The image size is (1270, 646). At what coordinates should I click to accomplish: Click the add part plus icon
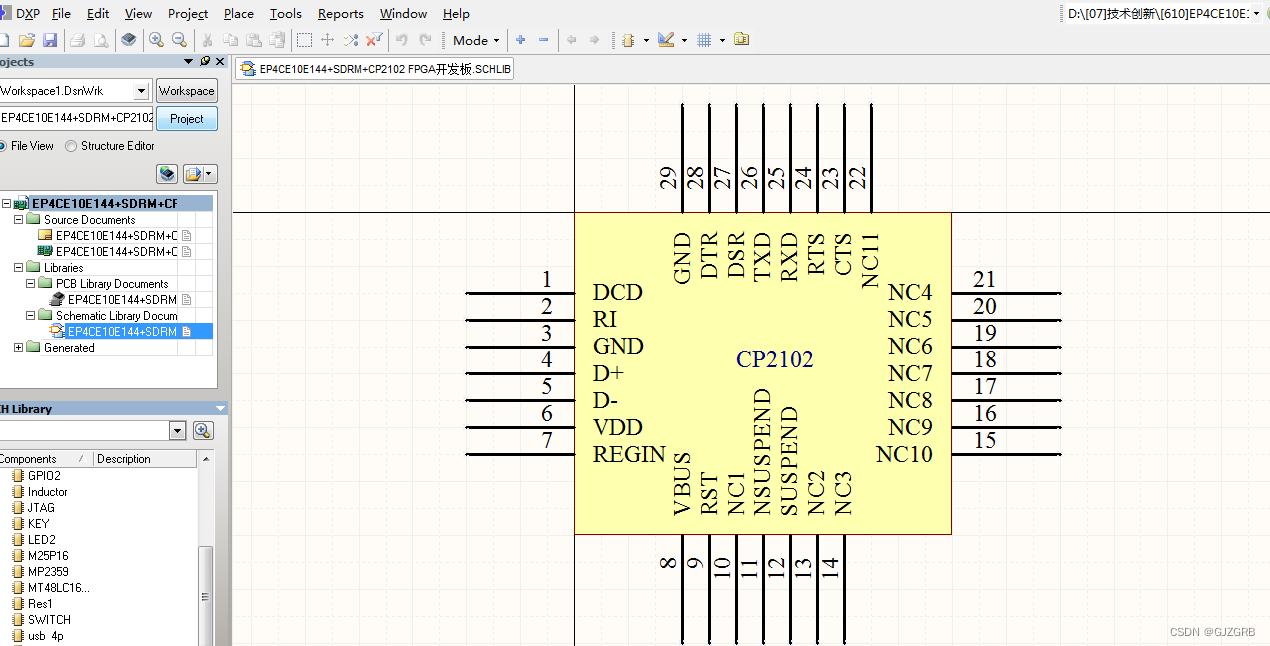pos(519,40)
